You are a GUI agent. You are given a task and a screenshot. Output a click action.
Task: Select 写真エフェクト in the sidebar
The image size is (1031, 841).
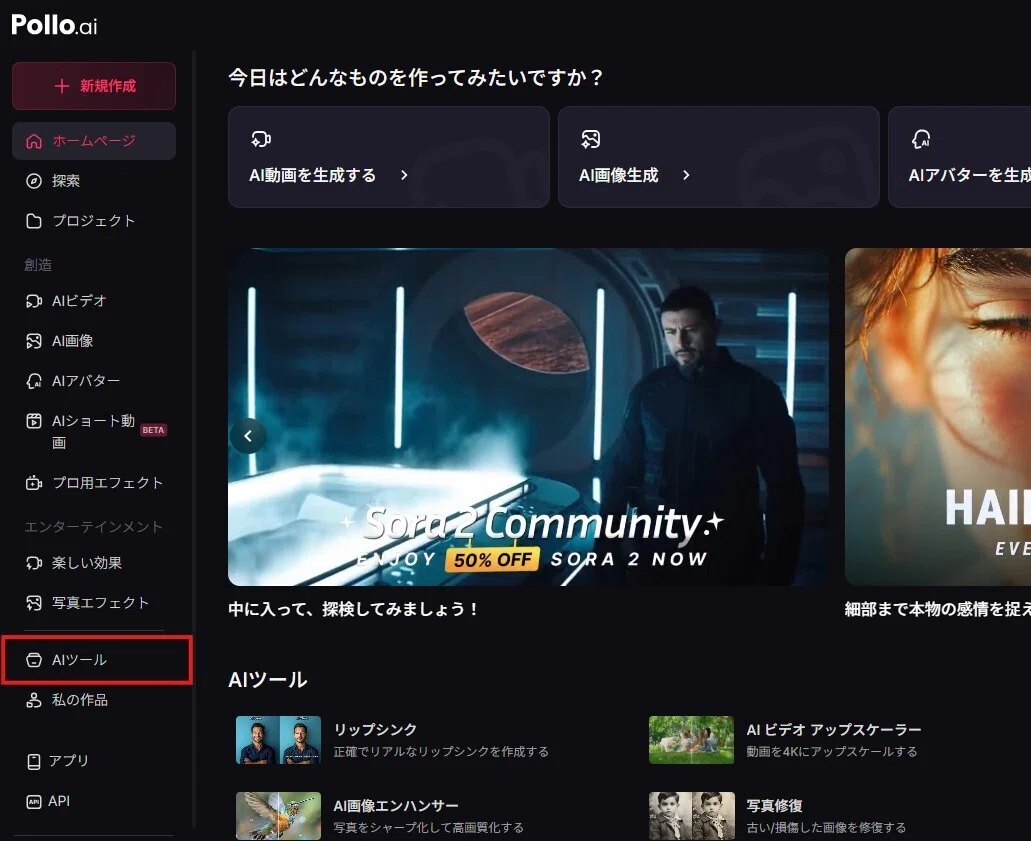click(94, 603)
